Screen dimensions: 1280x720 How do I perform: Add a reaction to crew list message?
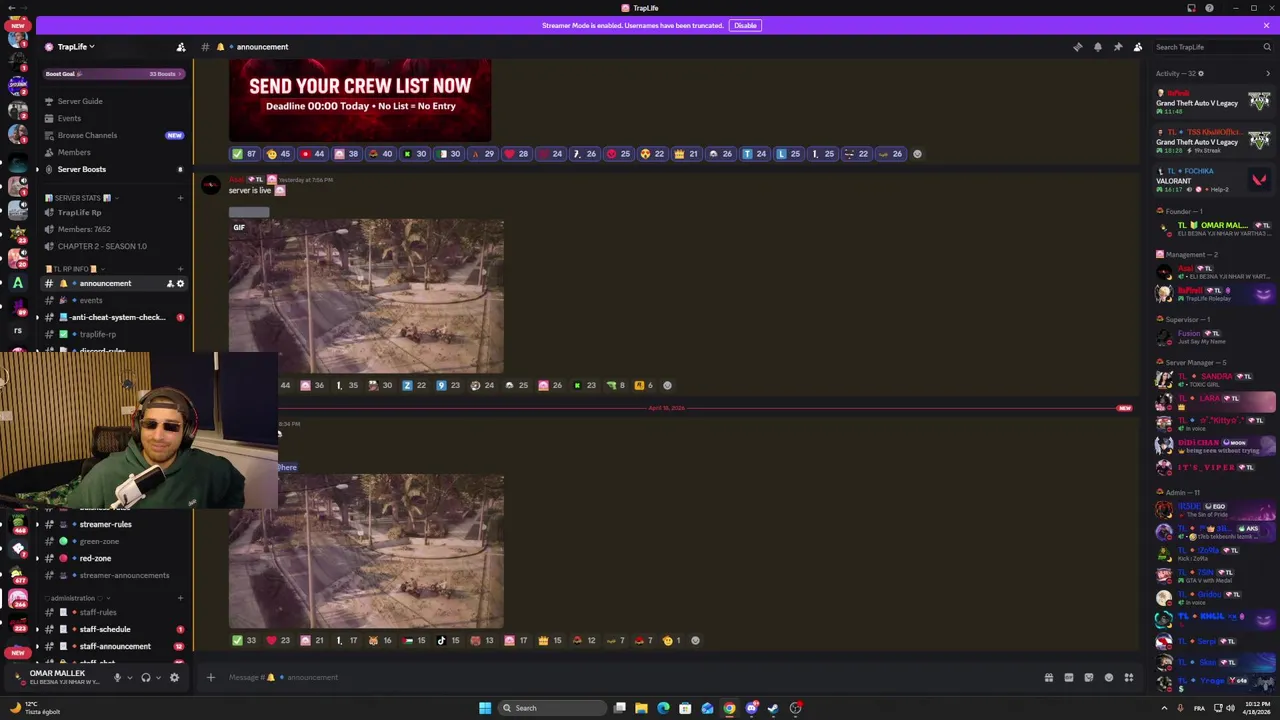tap(918, 154)
